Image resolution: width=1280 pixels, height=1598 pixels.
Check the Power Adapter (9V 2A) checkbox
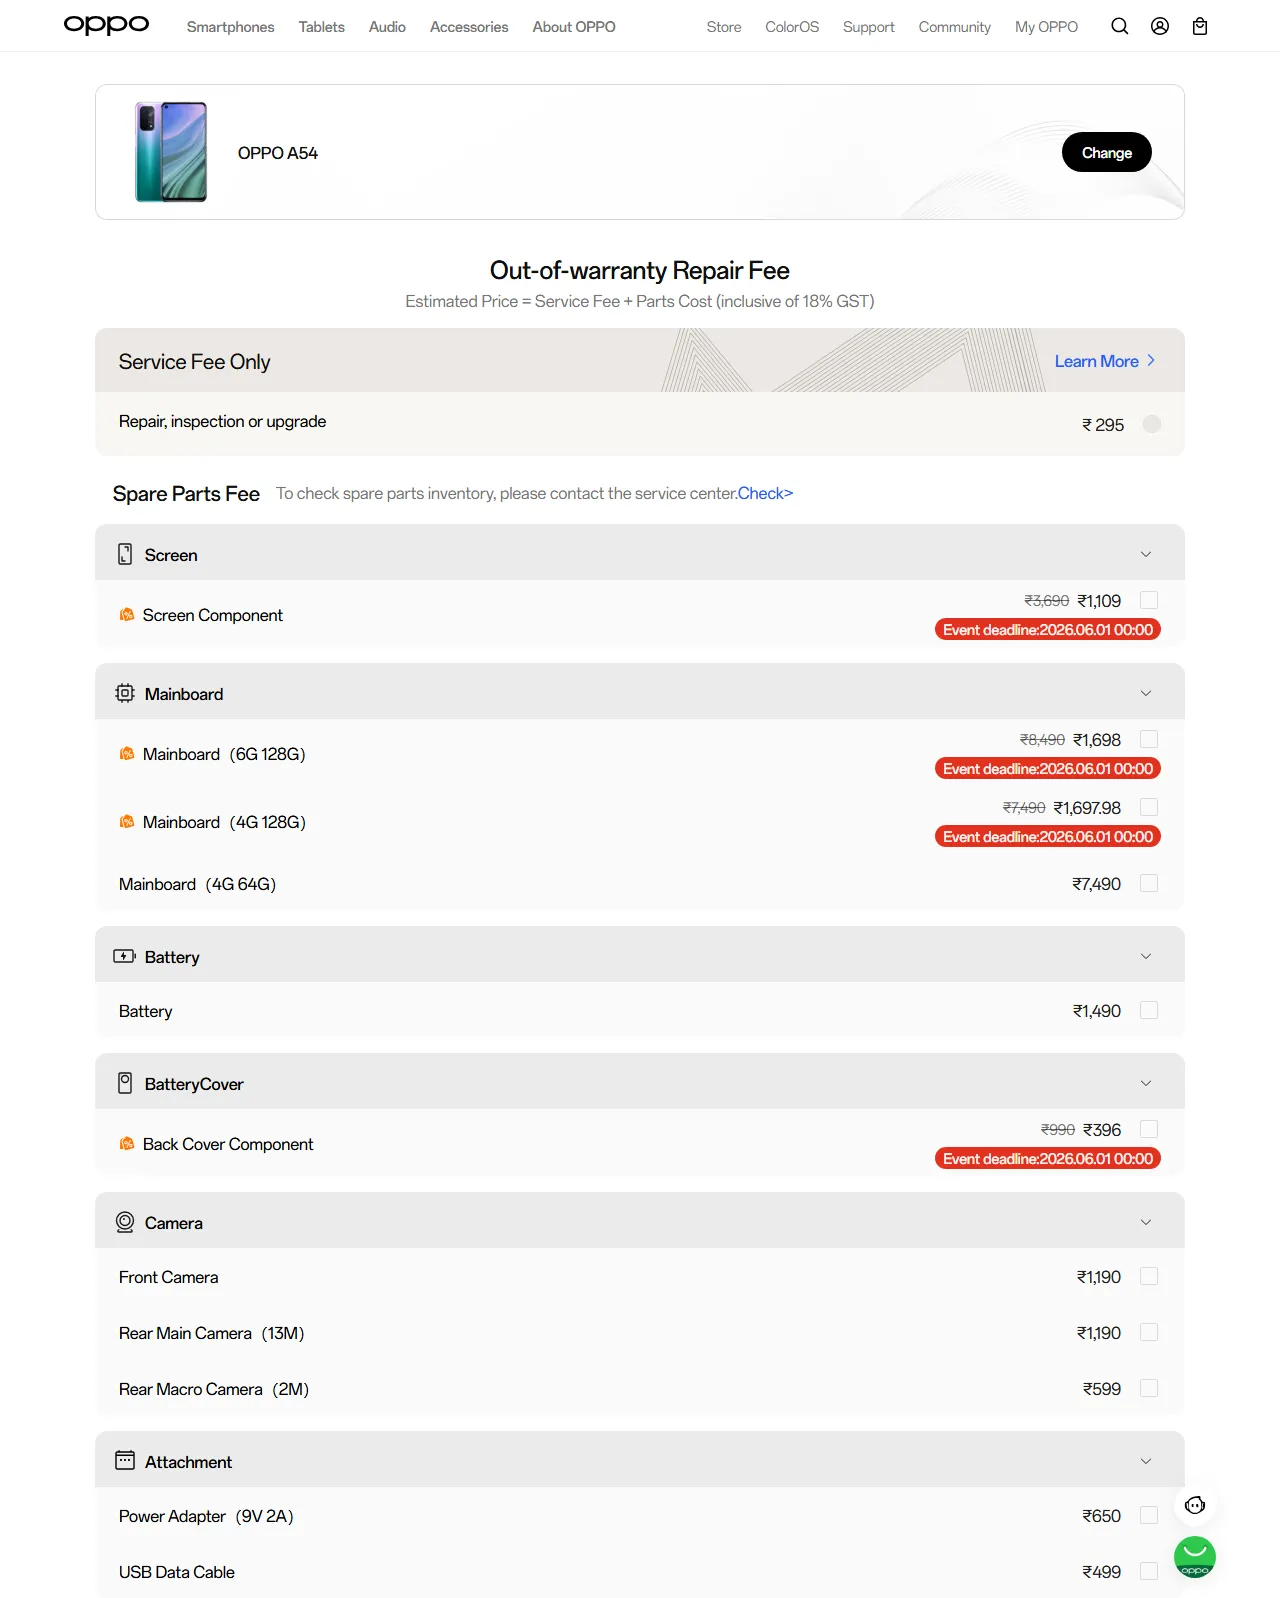[1149, 1515]
